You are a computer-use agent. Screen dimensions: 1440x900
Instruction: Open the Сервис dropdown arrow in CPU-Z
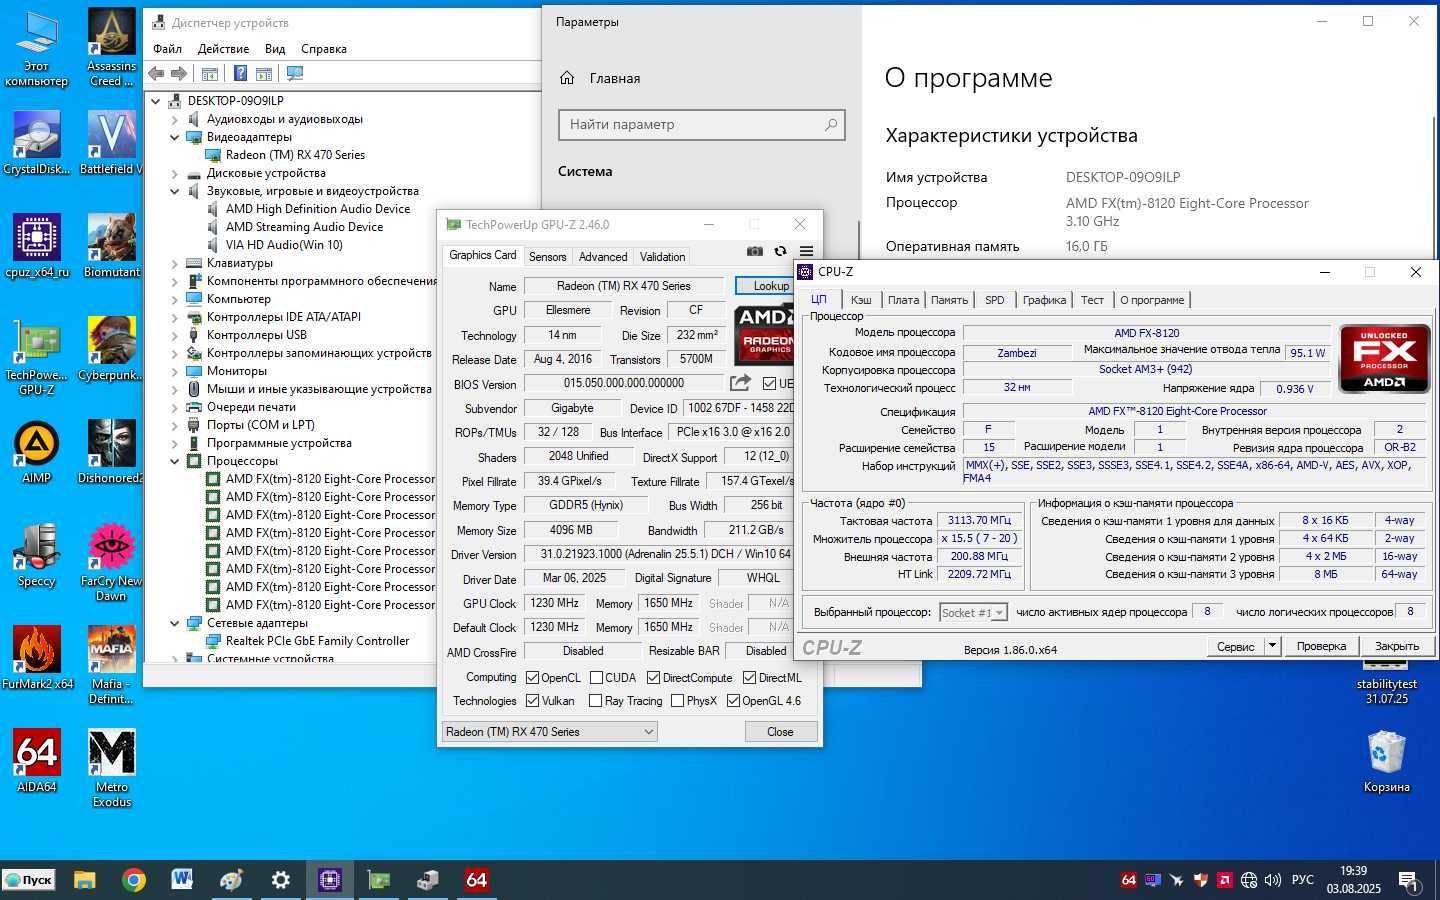[x=1272, y=646]
